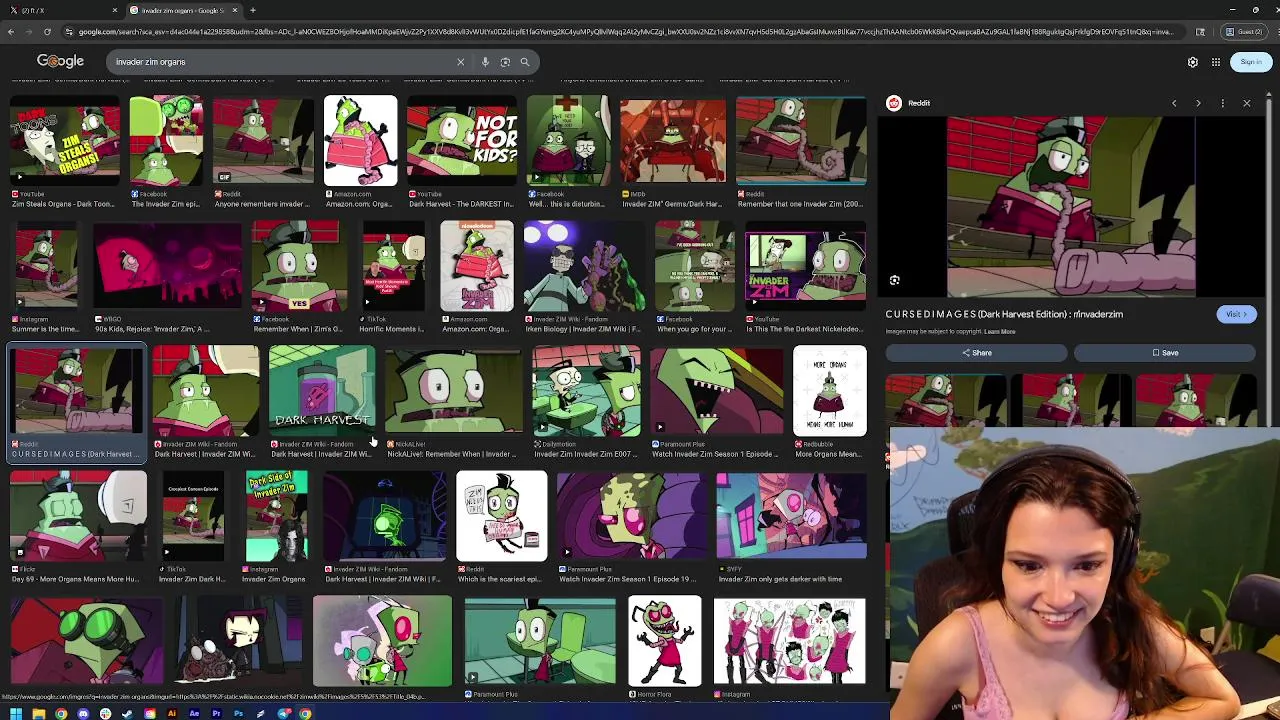Open Watch Invader Zim Season 1 Episode result
This screenshot has height=720, width=1280.
coord(717,391)
